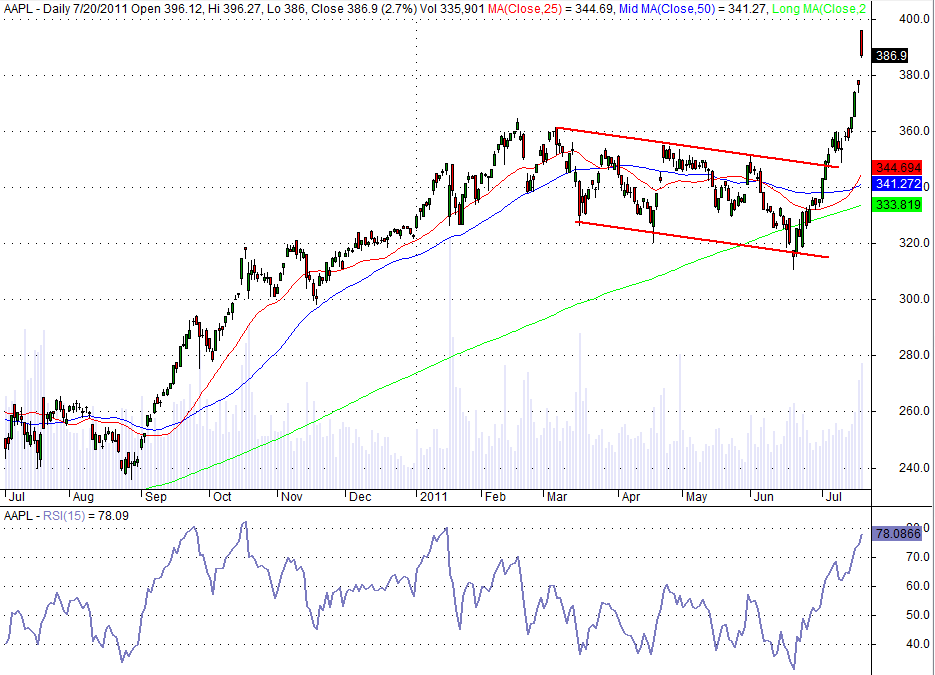Viewport: 935px width, 675px height.
Task: Click the 60.0 RSI axis label
Action: [918, 586]
